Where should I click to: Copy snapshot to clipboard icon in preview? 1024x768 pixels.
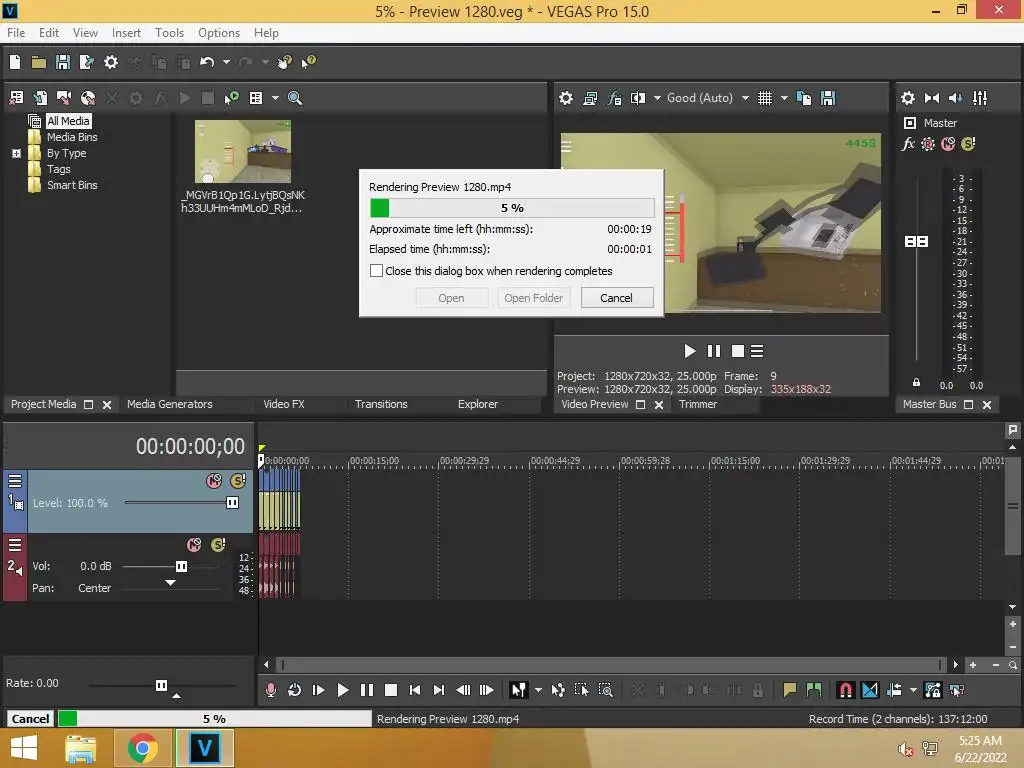pos(804,98)
